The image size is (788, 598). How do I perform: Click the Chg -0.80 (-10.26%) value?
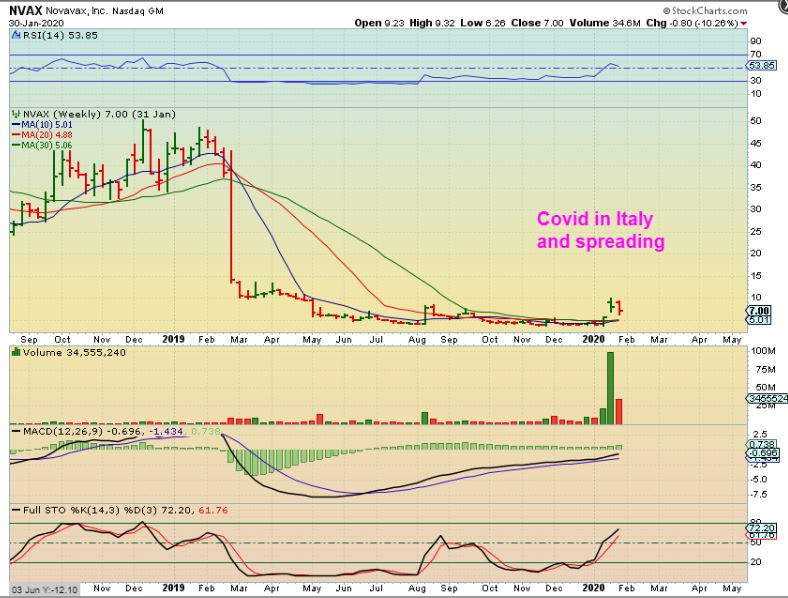coord(692,23)
